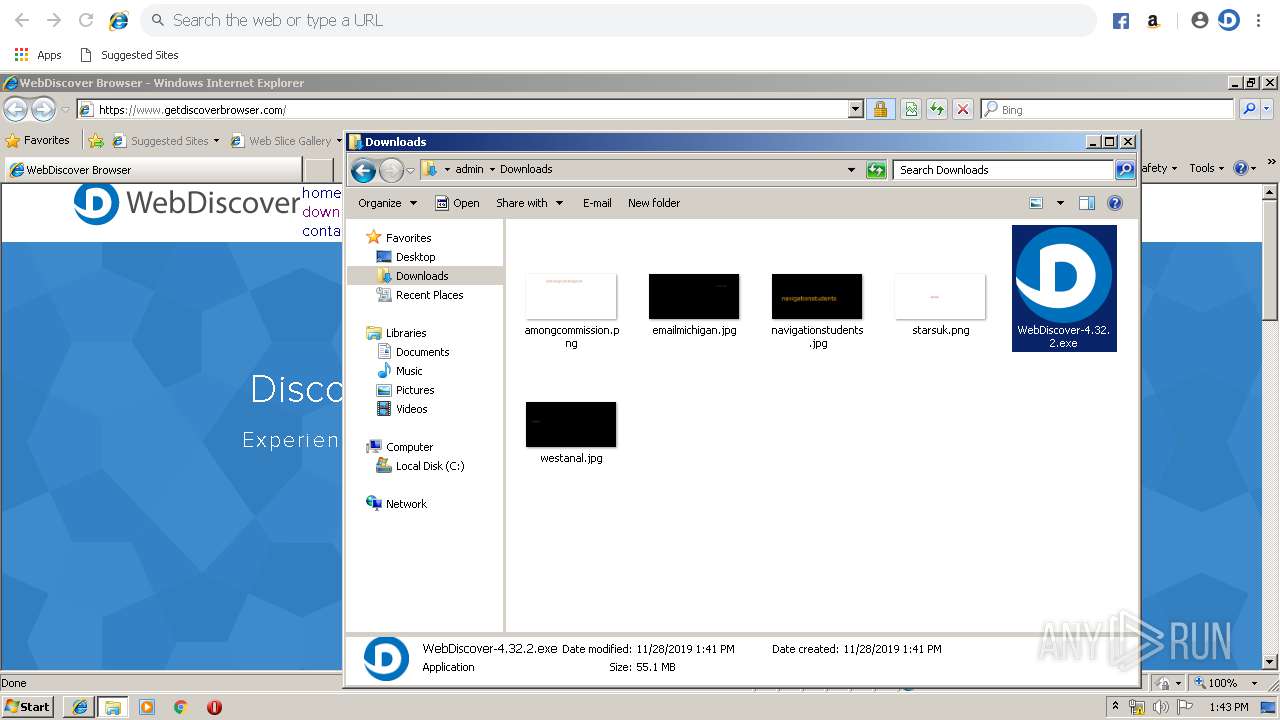
Task: Select the emailmichigan.jpg thumbnail
Action: (694, 297)
